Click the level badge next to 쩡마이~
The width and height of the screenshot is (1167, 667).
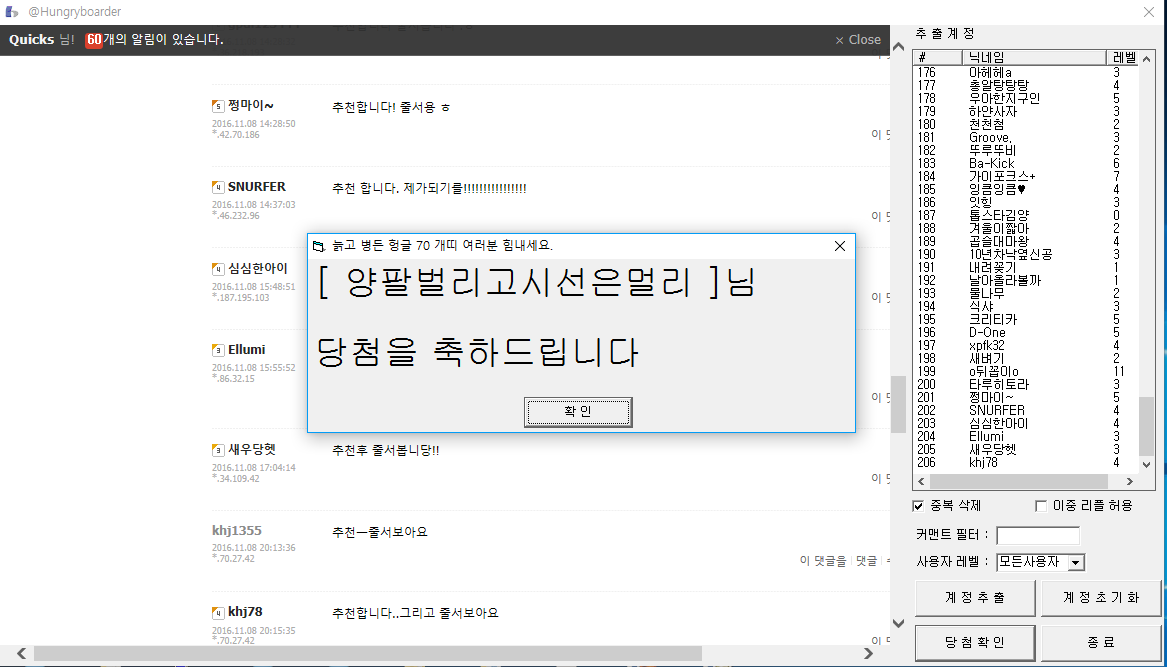[218, 106]
